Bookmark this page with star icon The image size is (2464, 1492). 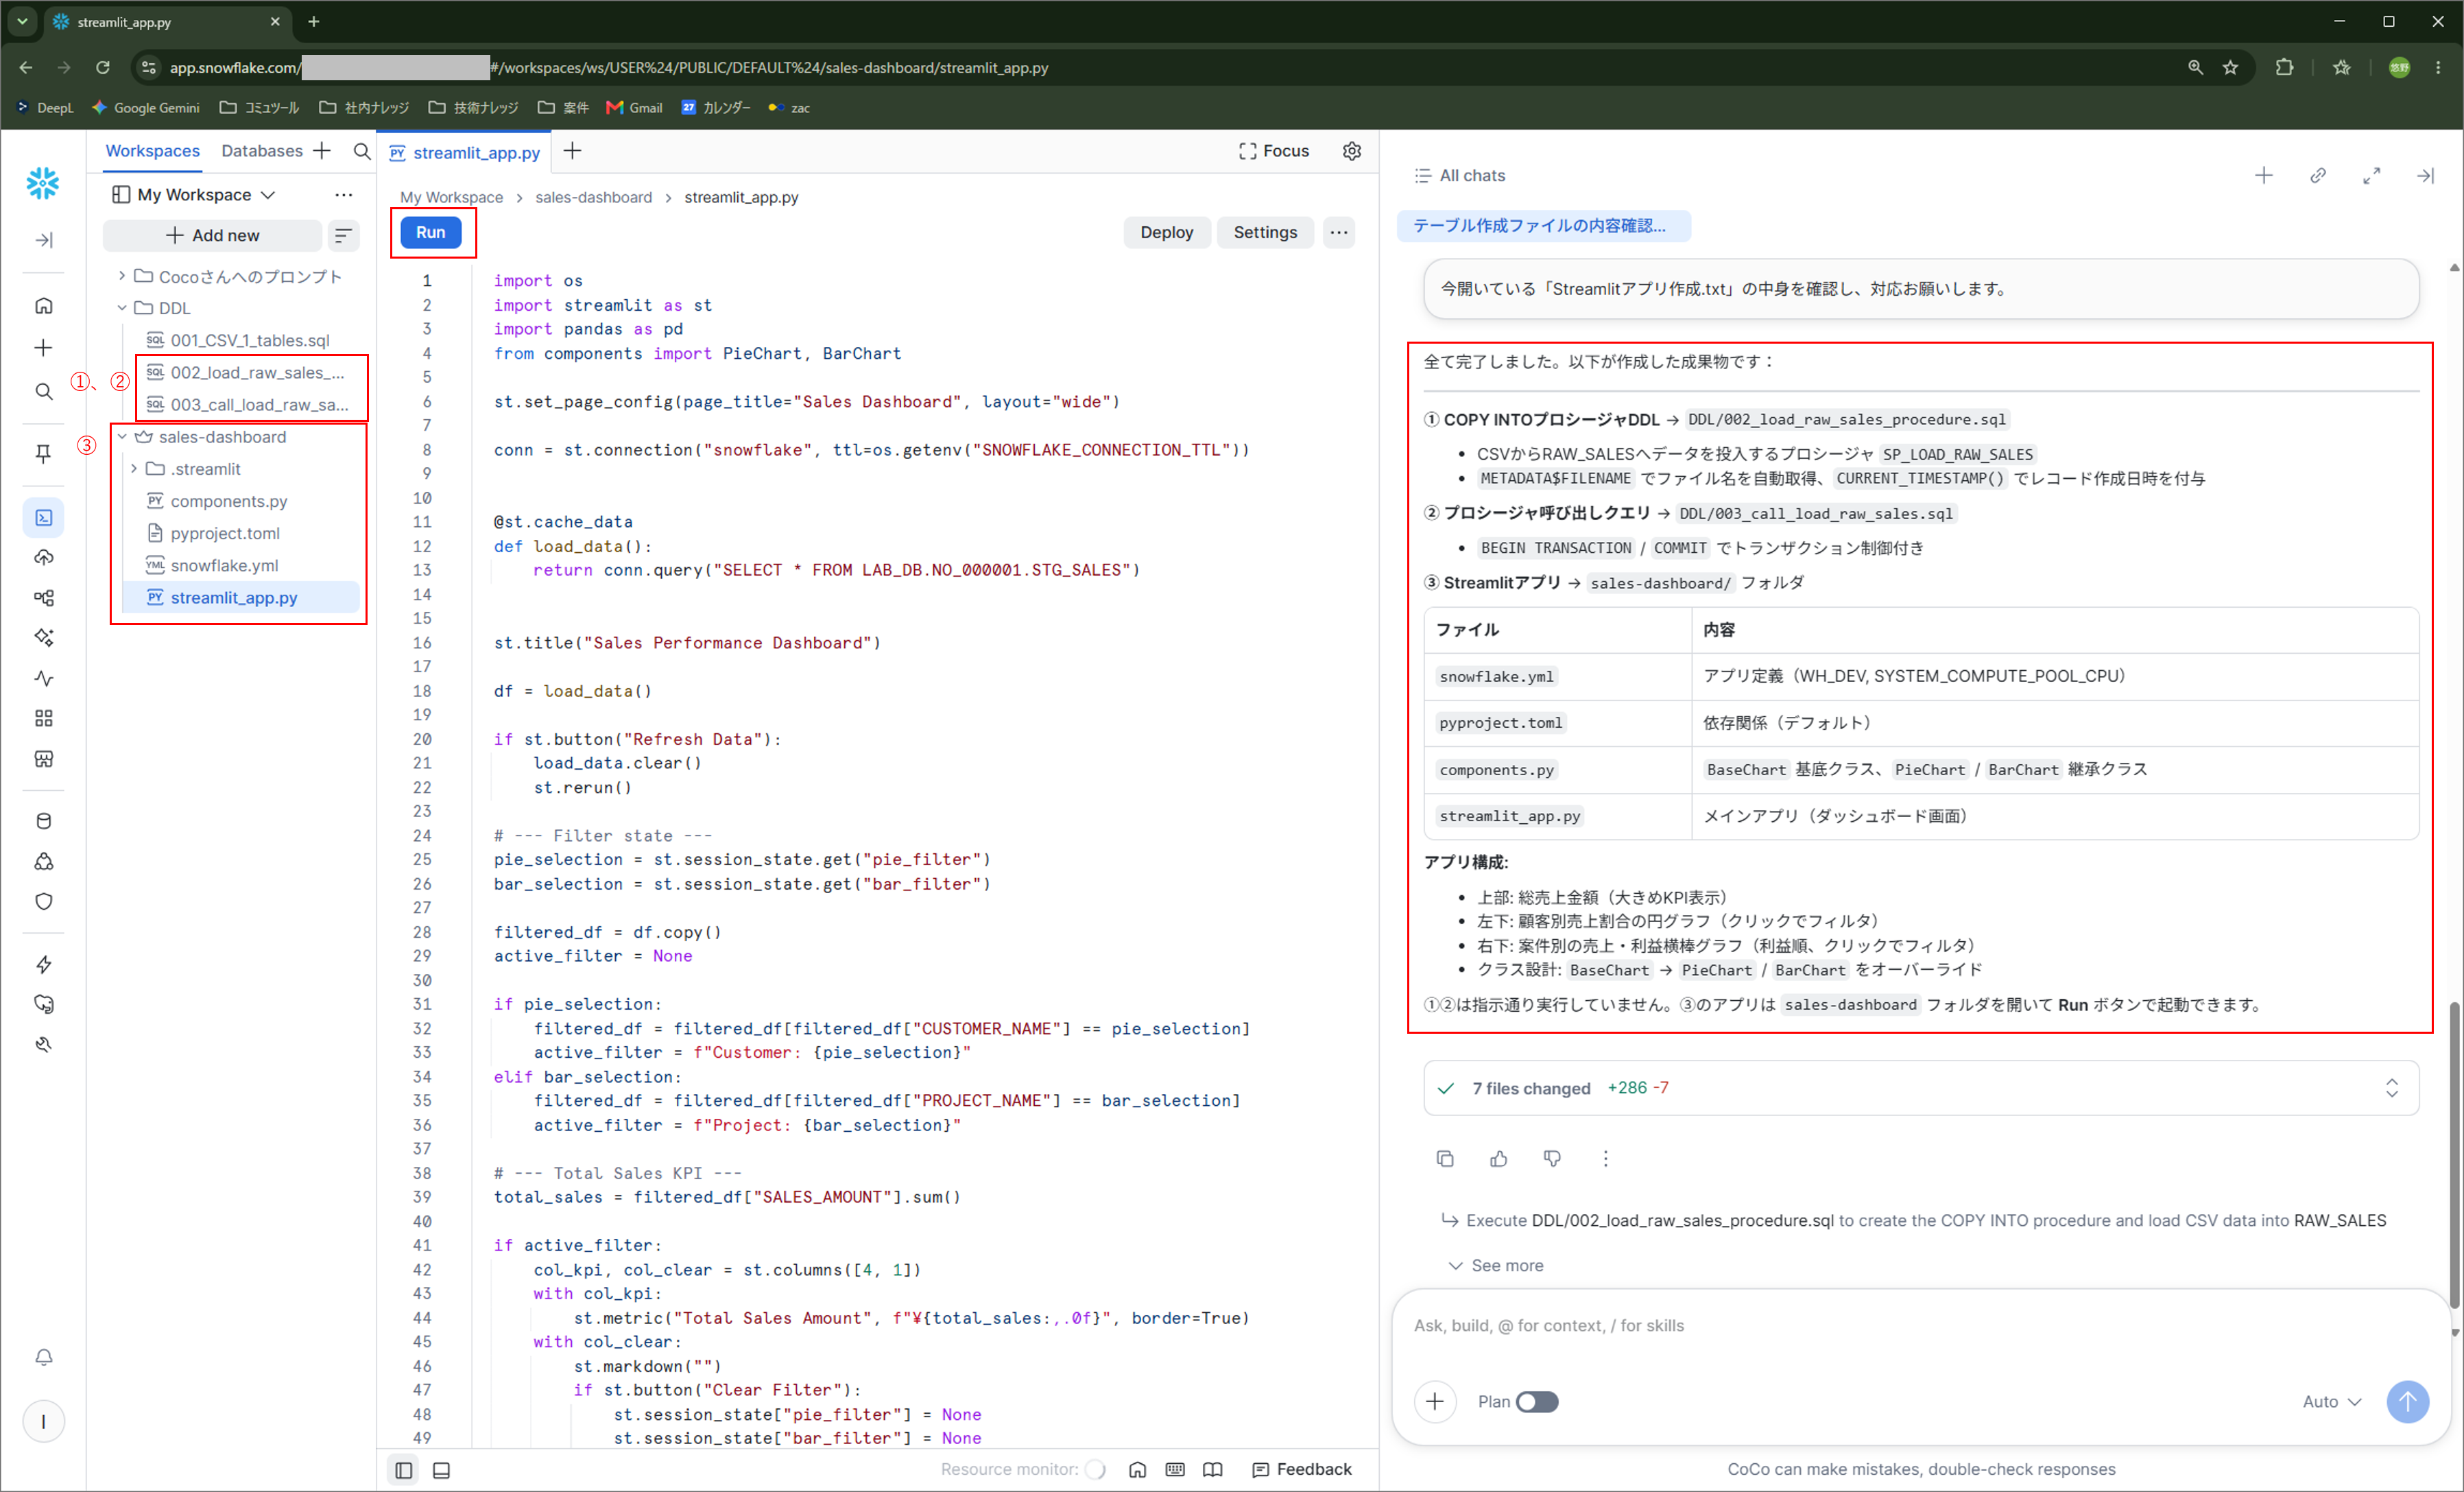point(2231,67)
